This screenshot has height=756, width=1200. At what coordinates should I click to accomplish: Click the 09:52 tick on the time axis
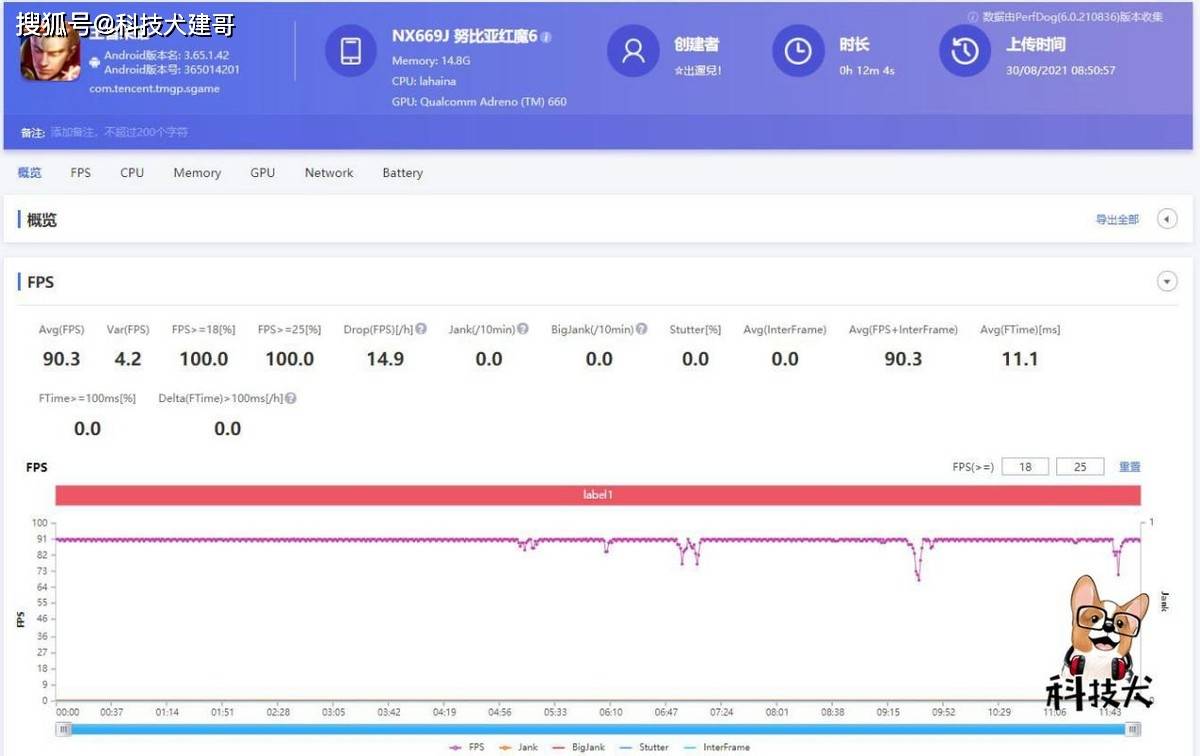click(943, 712)
